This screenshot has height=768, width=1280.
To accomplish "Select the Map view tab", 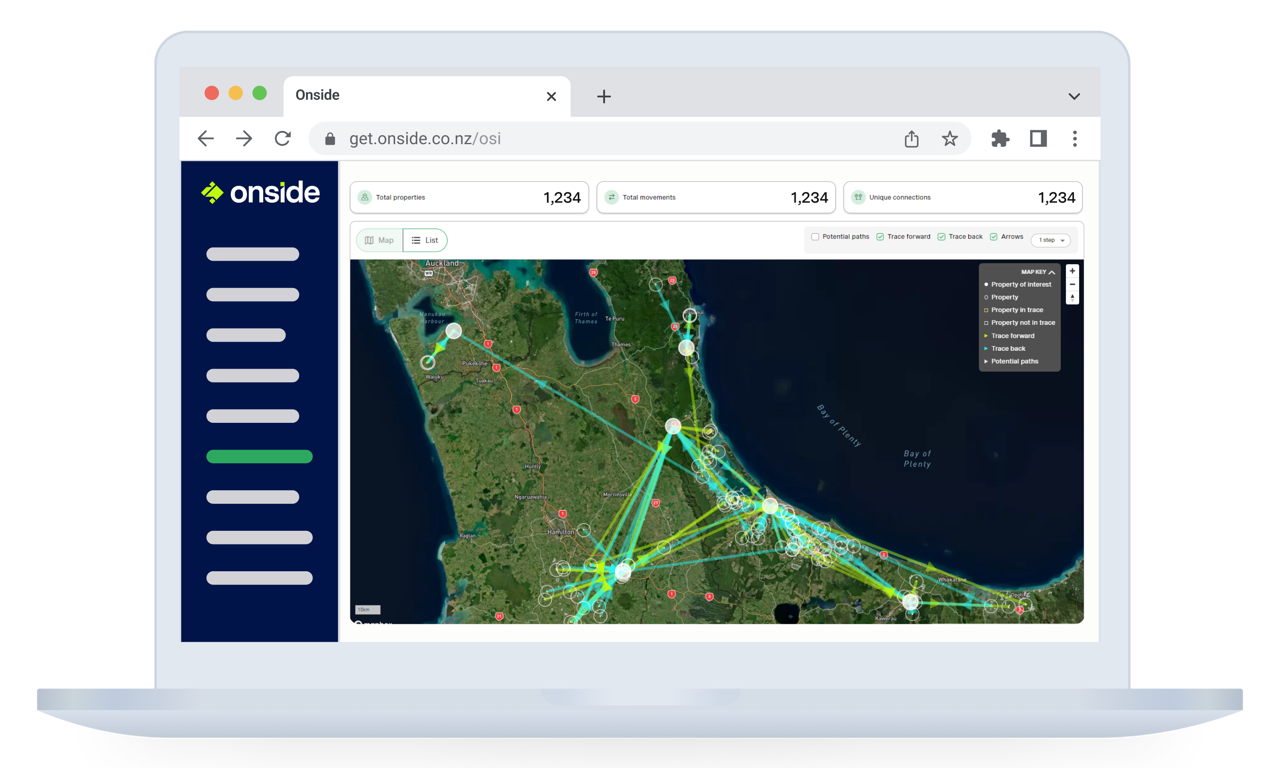I will click(380, 240).
